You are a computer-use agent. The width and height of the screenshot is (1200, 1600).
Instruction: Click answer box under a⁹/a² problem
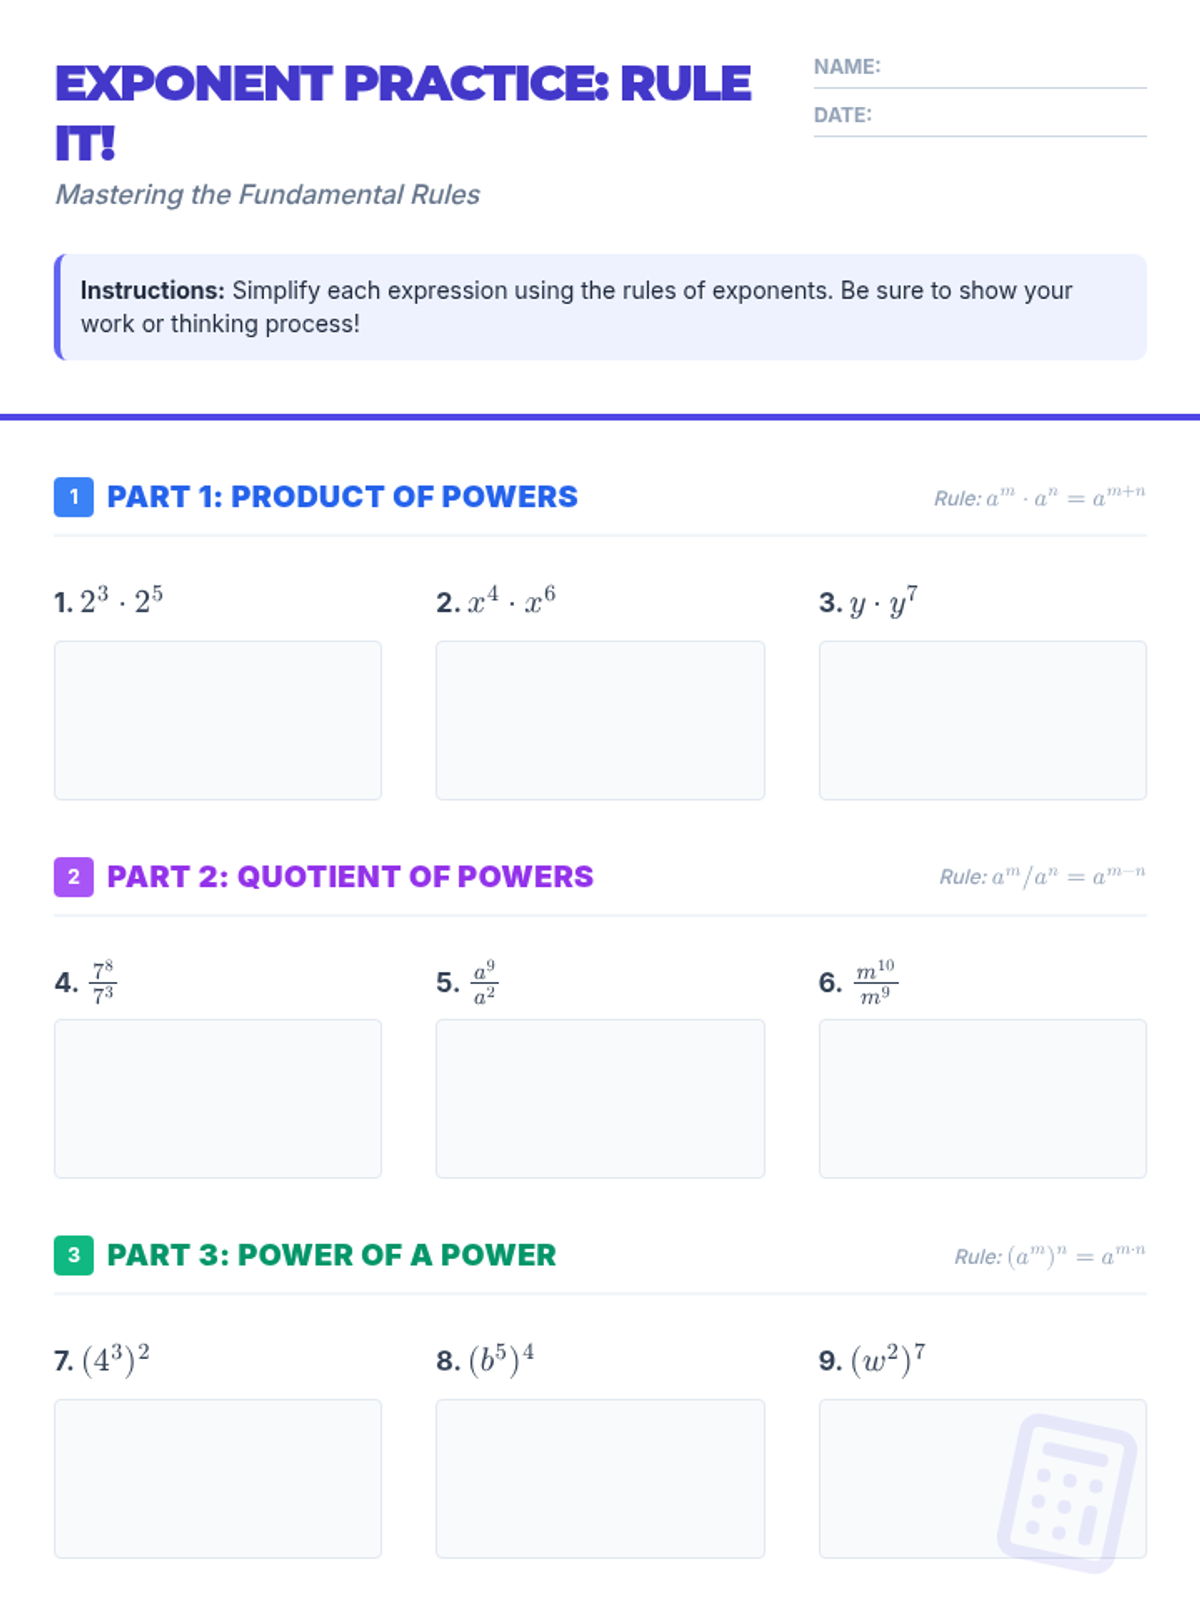600,1098
